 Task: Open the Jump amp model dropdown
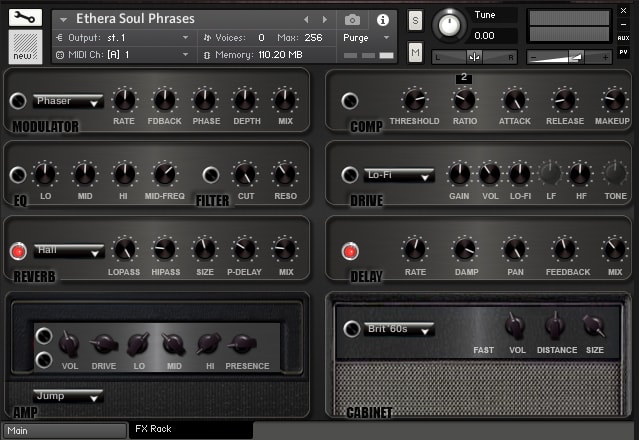pyautogui.click(x=68, y=396)
